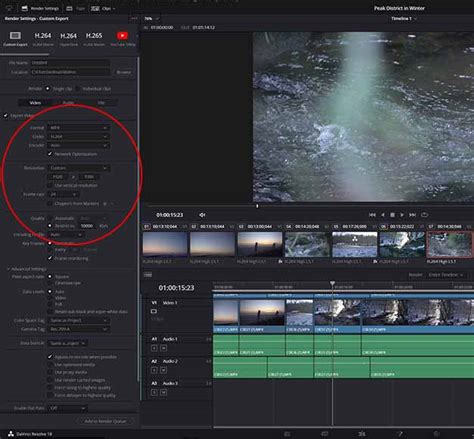474x439 pixels.
Task: Toggle Frame reordering checkbox
Action: pyautogui.click(x=50, y=258)
